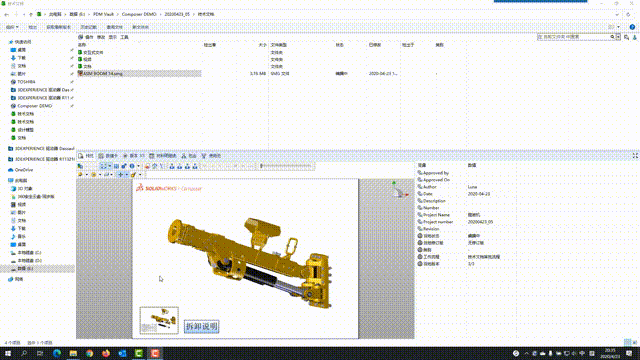Click the paintbrush icon on second toolbar row
Image resolution: width=640 pixels, height=360 pixels.
point(133,175)
